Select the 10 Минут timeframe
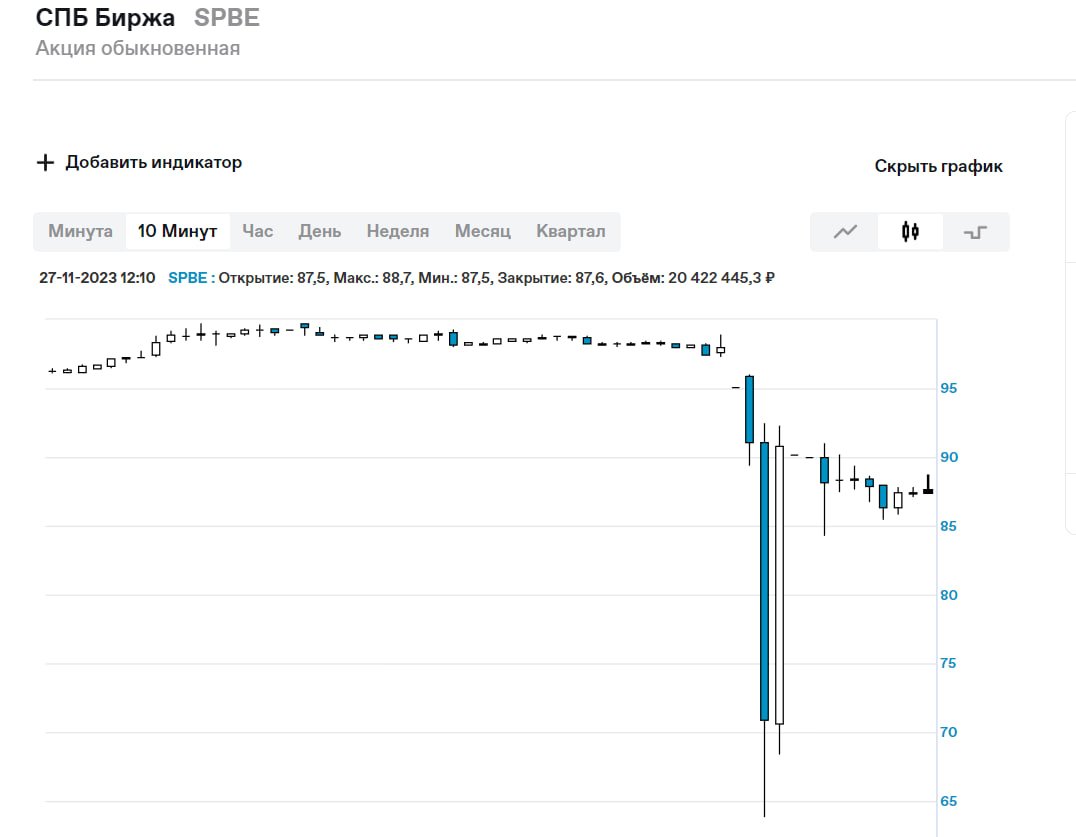The height and width of the screenshot is (837, 1076). point(177,231)
